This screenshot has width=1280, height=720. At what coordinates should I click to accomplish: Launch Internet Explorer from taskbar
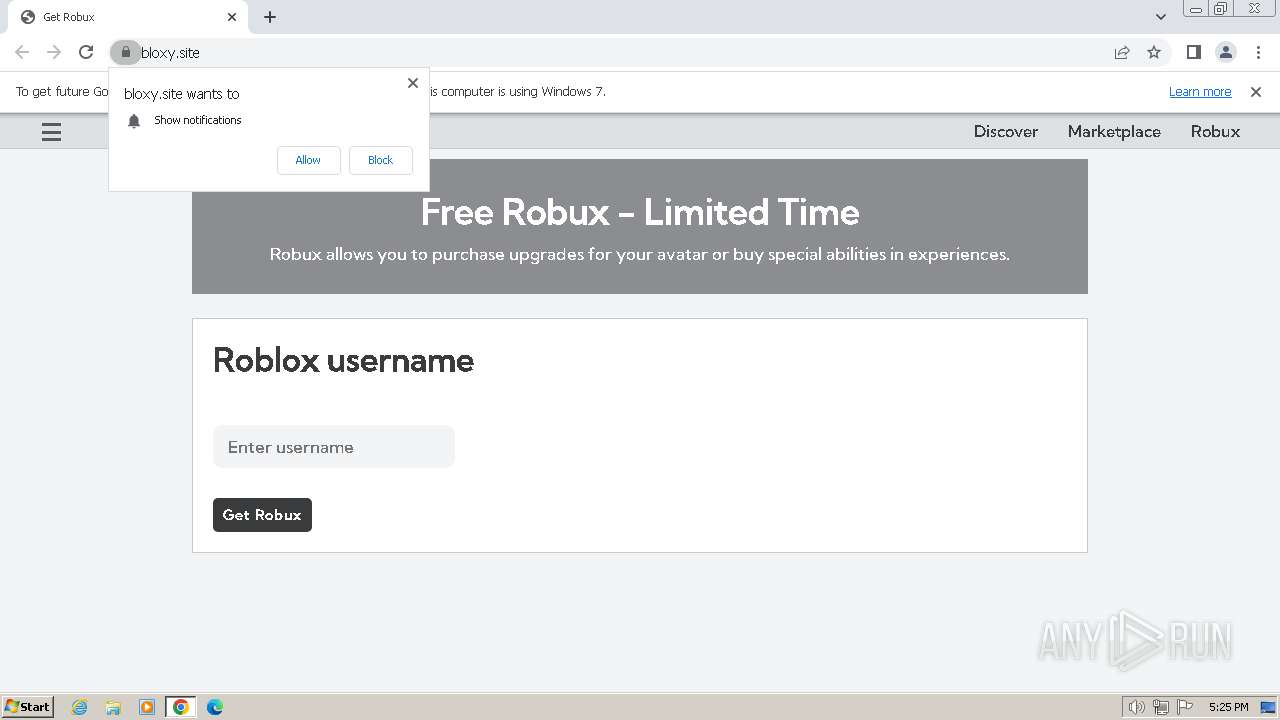pos(79,707)
